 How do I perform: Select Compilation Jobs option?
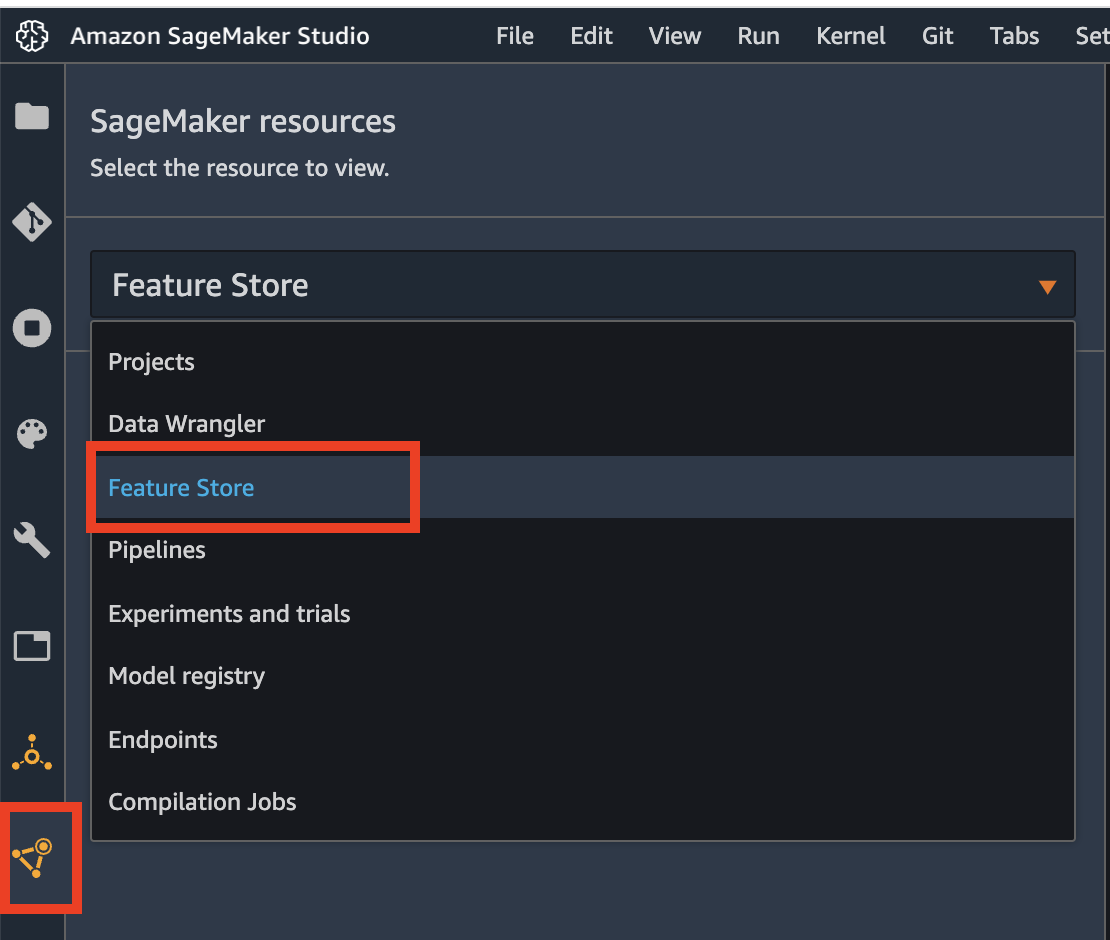pyautogui.click(x=583, y=802)
